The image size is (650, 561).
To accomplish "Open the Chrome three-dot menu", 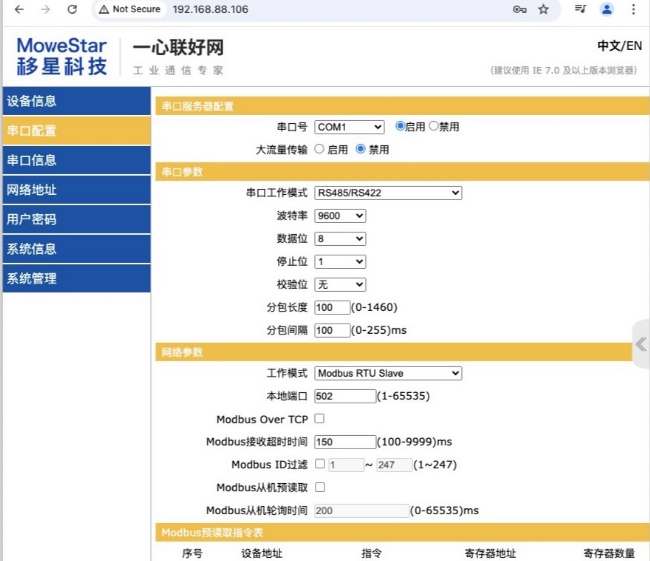I will click(633, 9).
